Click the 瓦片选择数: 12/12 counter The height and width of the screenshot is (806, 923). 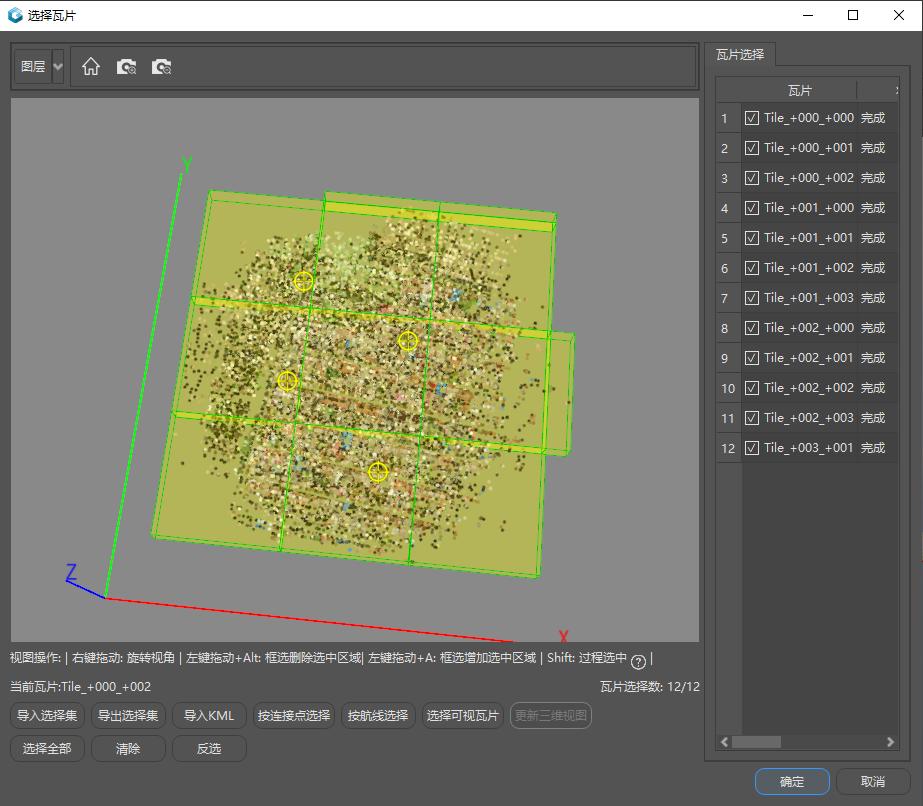[x=650, y=686]
